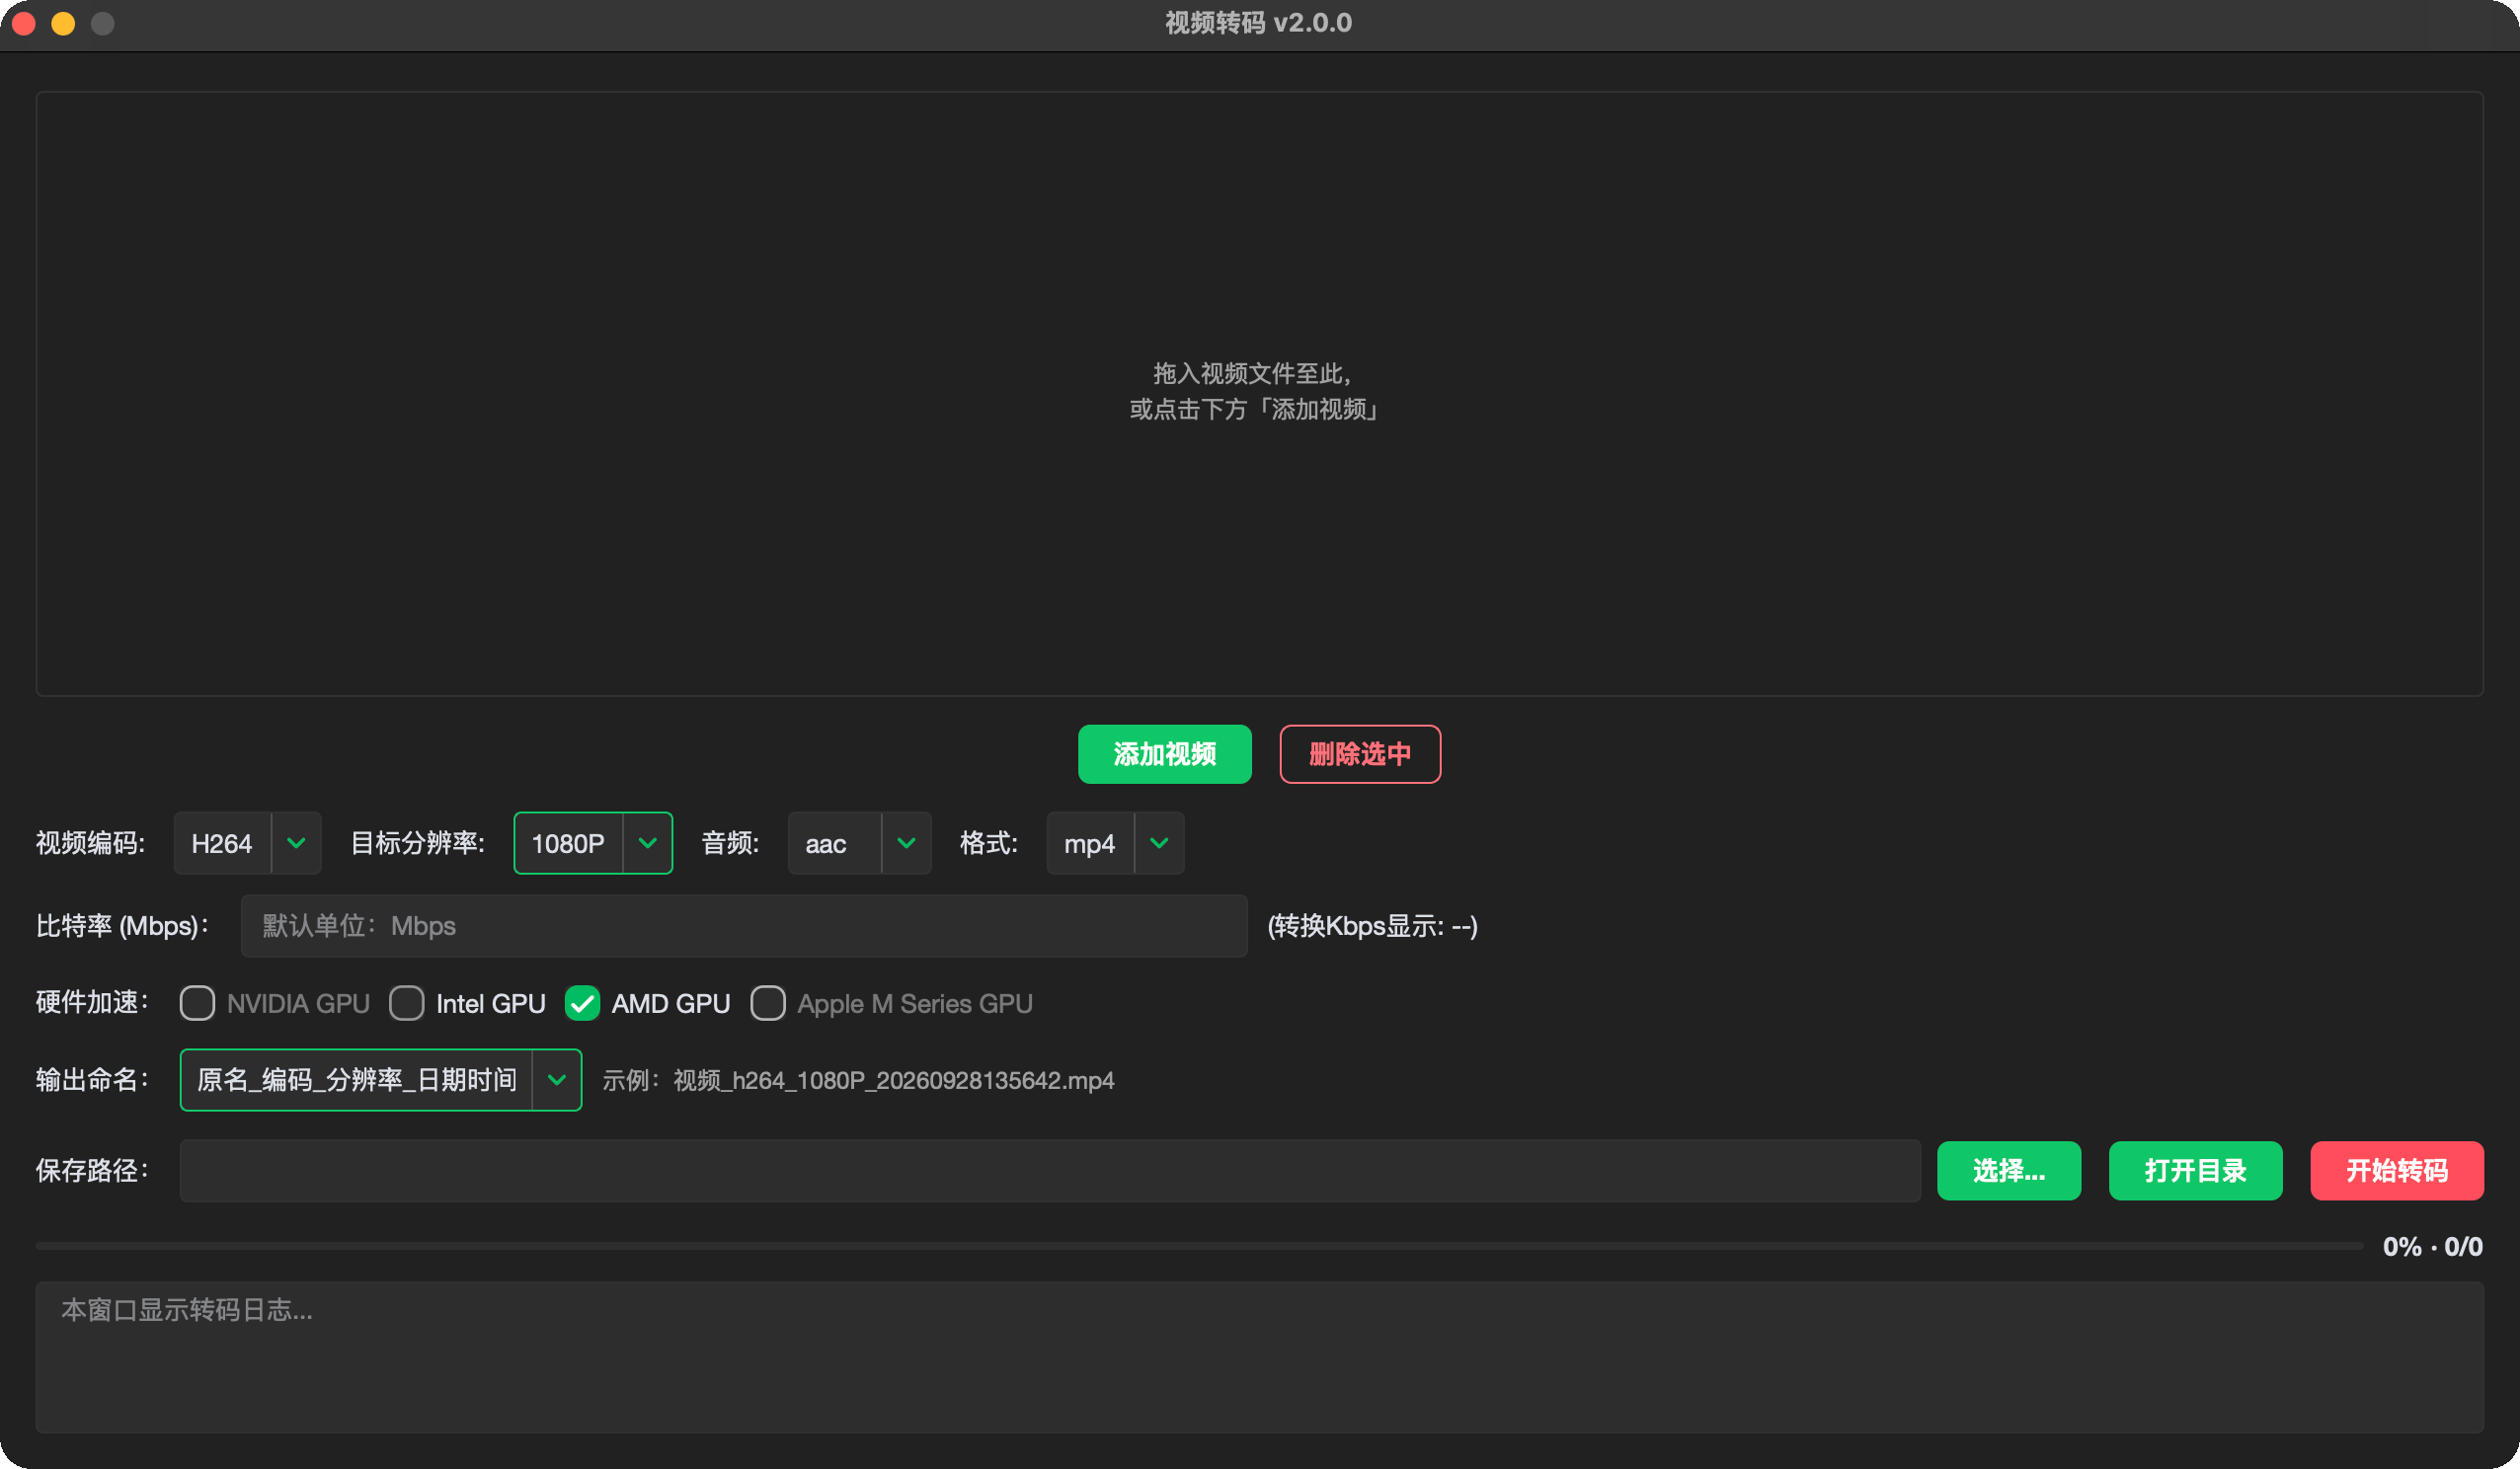Open the 视频编码 H264 dropdown
Image resolution: width=2520 pixels, height=1469 pixels.
pyautogui.click(x=247, y=843)
